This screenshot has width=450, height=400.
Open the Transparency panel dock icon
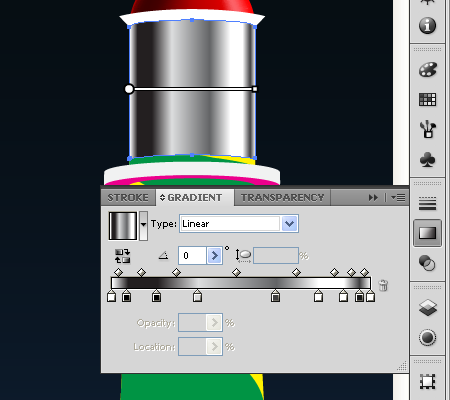[x=427, y=263]
